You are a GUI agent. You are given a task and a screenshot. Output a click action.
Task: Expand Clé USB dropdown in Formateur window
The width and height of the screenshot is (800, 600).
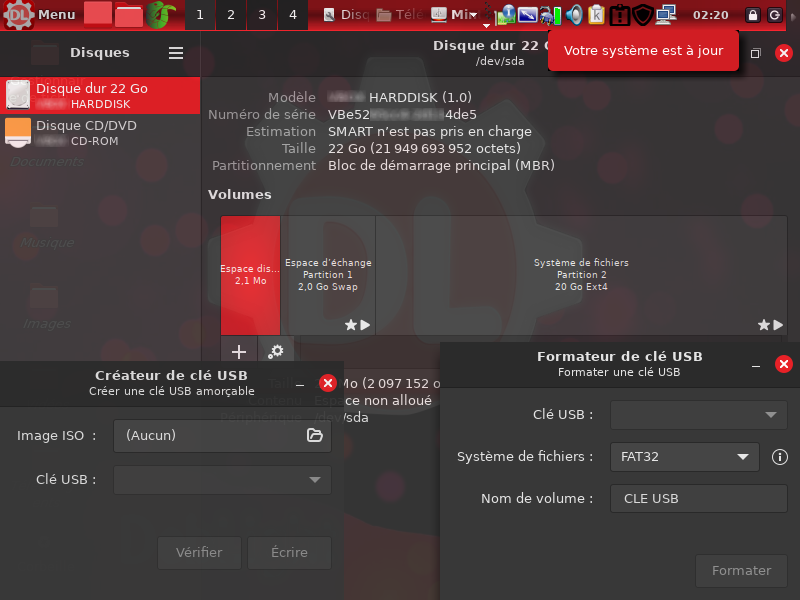[x=698, y=414]
